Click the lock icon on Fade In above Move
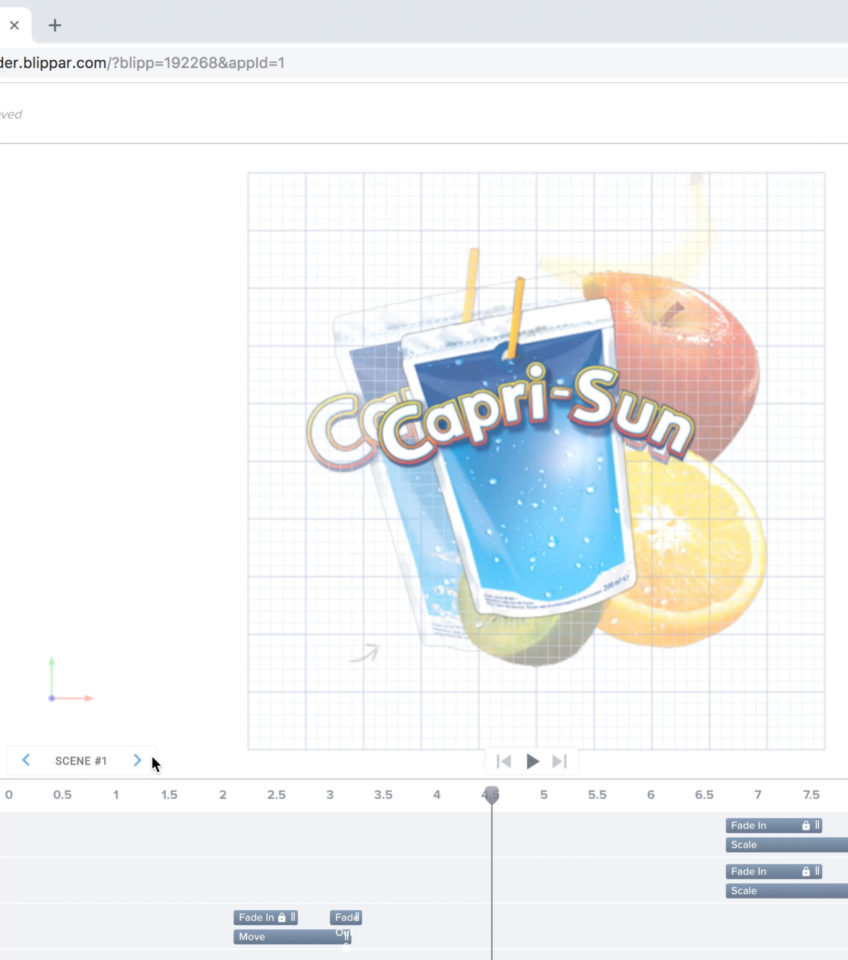The width and height of the screenshot is (848, 960). point(282,917)
